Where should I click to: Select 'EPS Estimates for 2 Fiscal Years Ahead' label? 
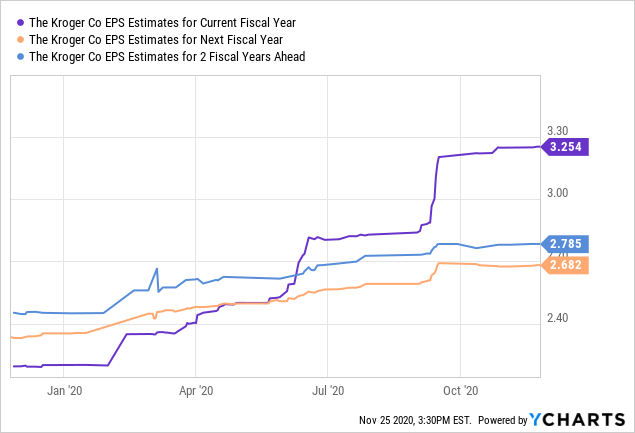(x=167, y=57)
